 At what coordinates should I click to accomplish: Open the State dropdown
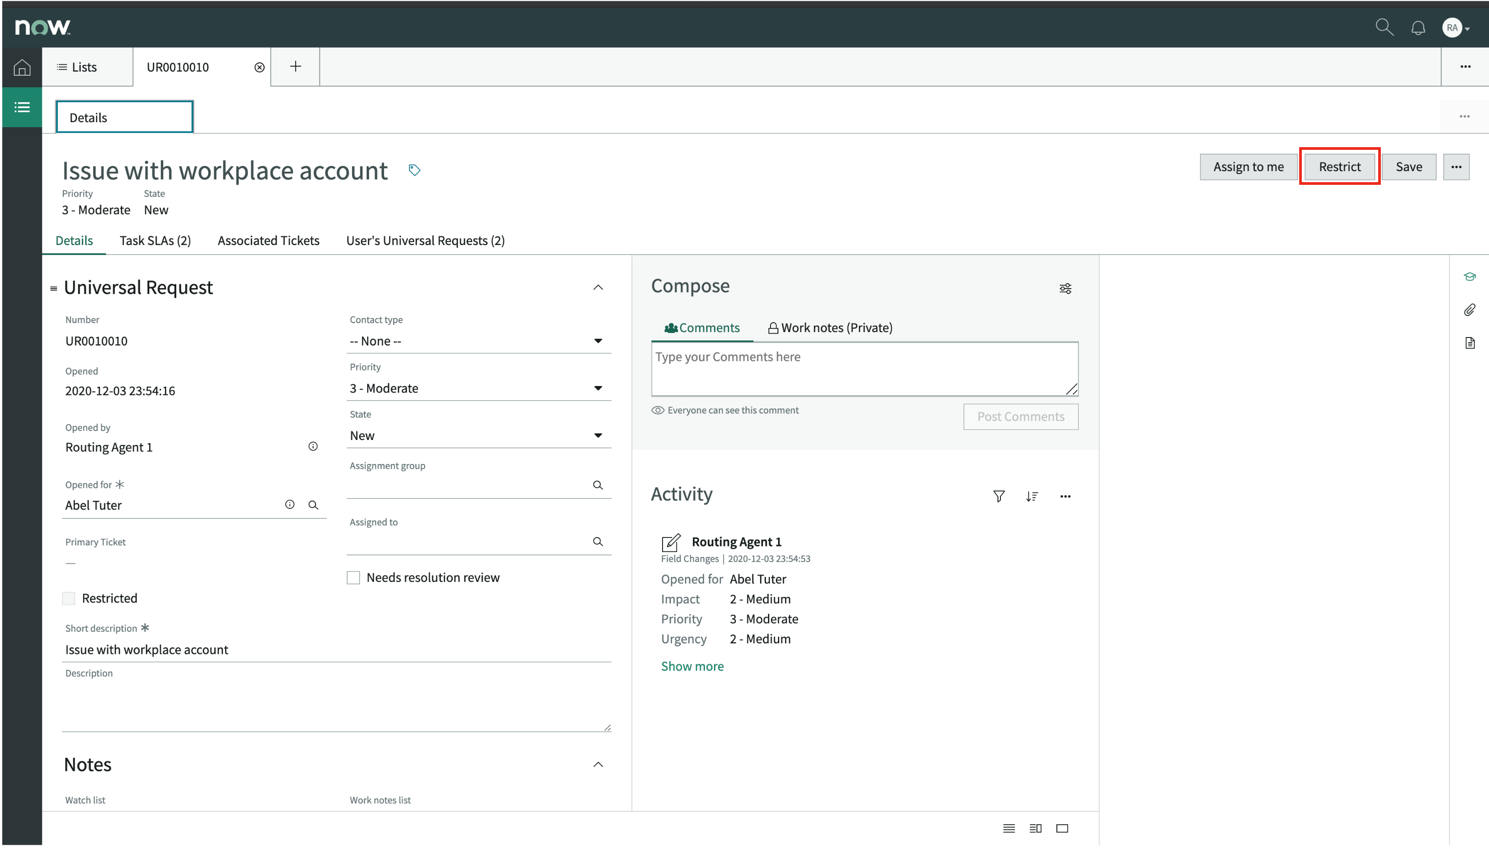point(478,436)
